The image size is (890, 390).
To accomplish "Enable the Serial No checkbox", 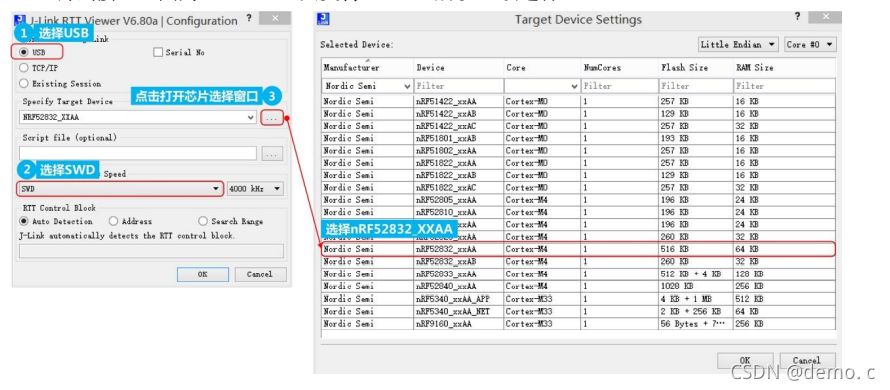I will [x=158, y=52].
